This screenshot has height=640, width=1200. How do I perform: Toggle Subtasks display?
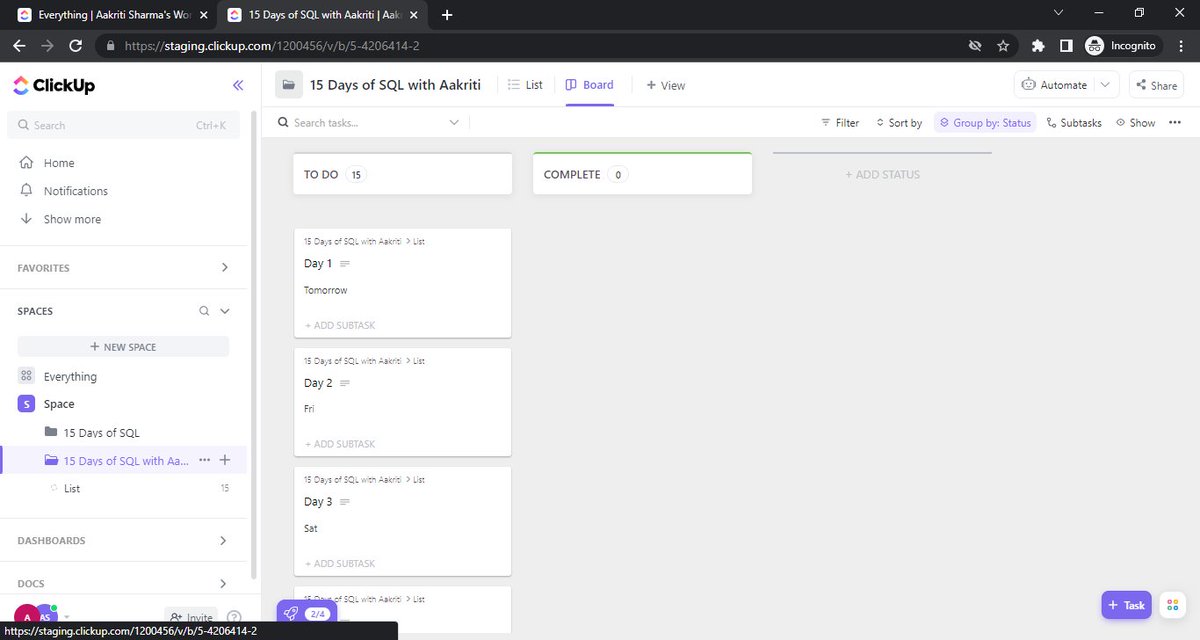pos(1074,123)
